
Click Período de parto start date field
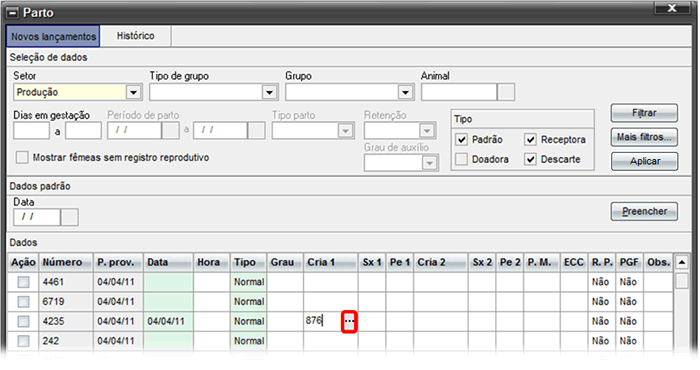pos(134,130)
